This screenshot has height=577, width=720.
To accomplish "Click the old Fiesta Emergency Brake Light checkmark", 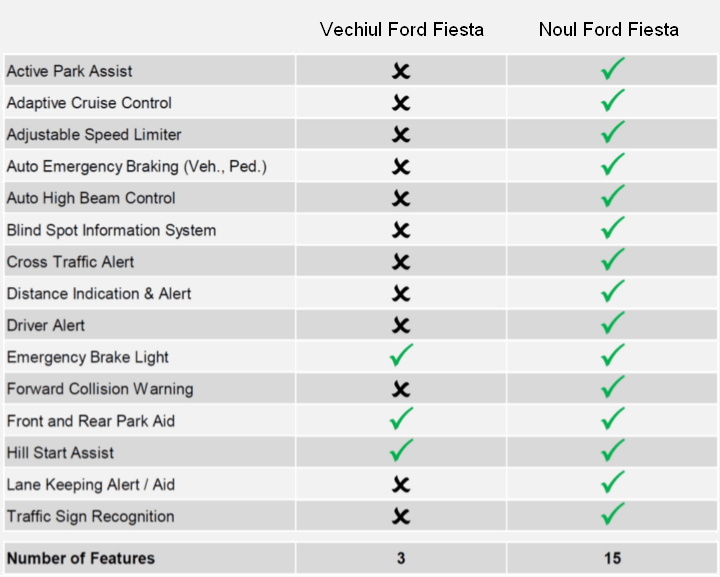I will click(x=401, y=356).
